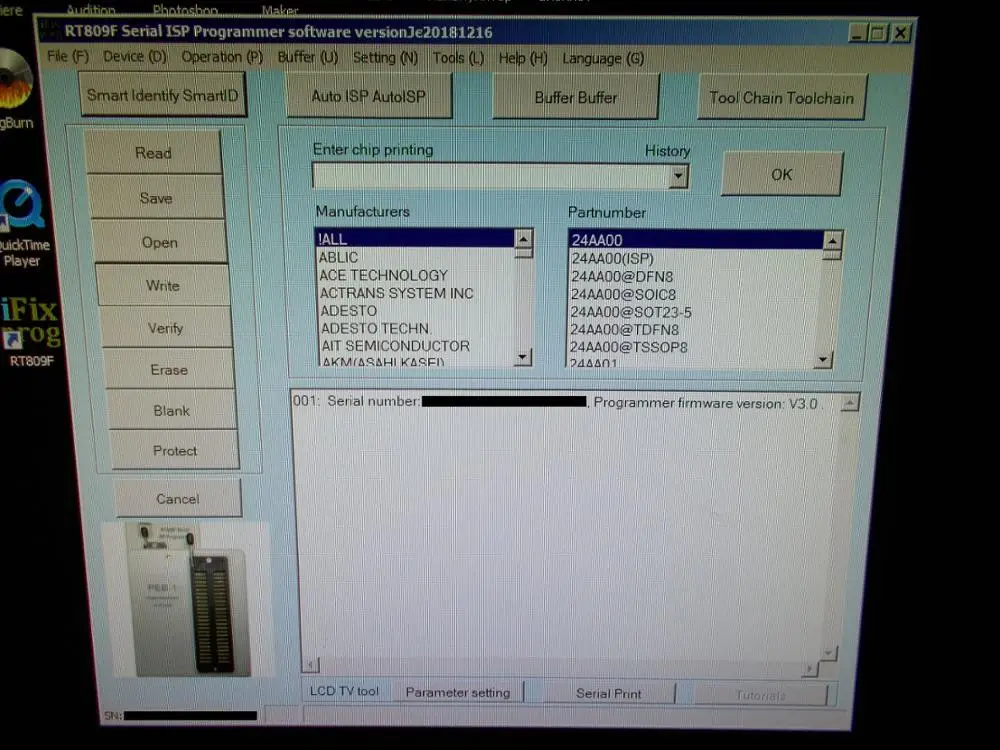Click the Serial Print button
Screen dimensions: 1000x750
(608, 693)
